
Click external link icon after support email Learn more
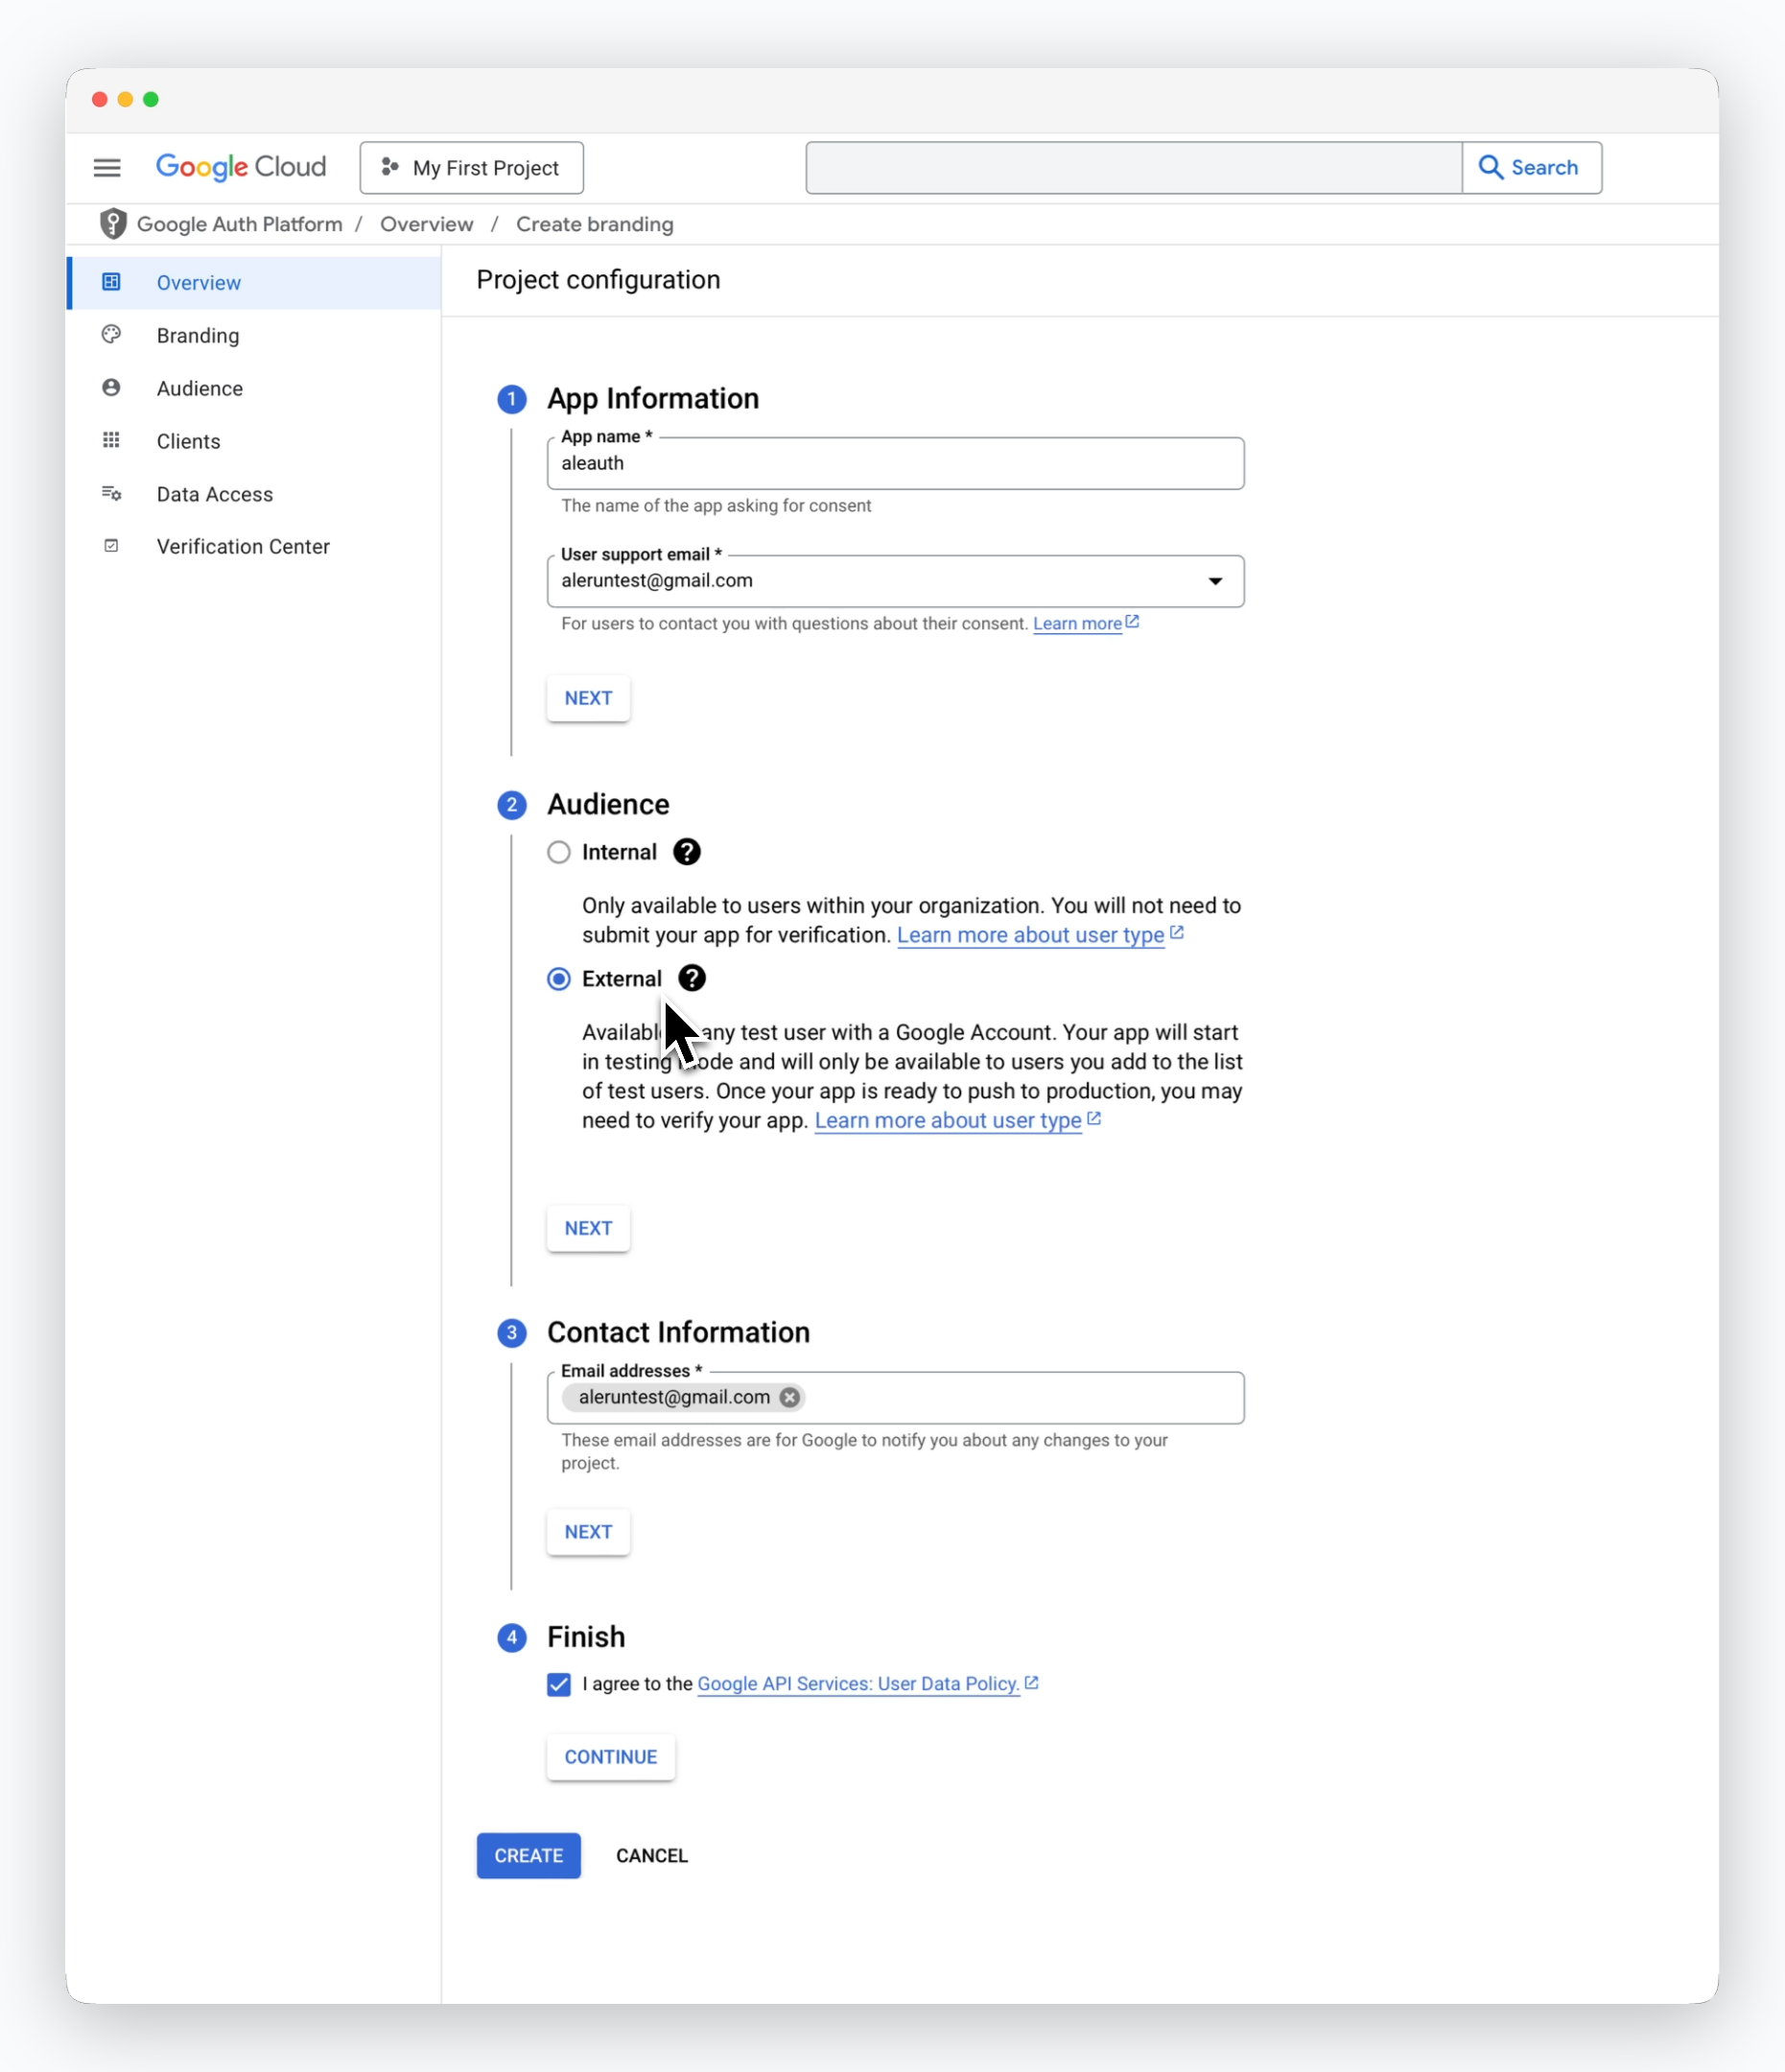pyautogui.click(x=1133, y=622)
